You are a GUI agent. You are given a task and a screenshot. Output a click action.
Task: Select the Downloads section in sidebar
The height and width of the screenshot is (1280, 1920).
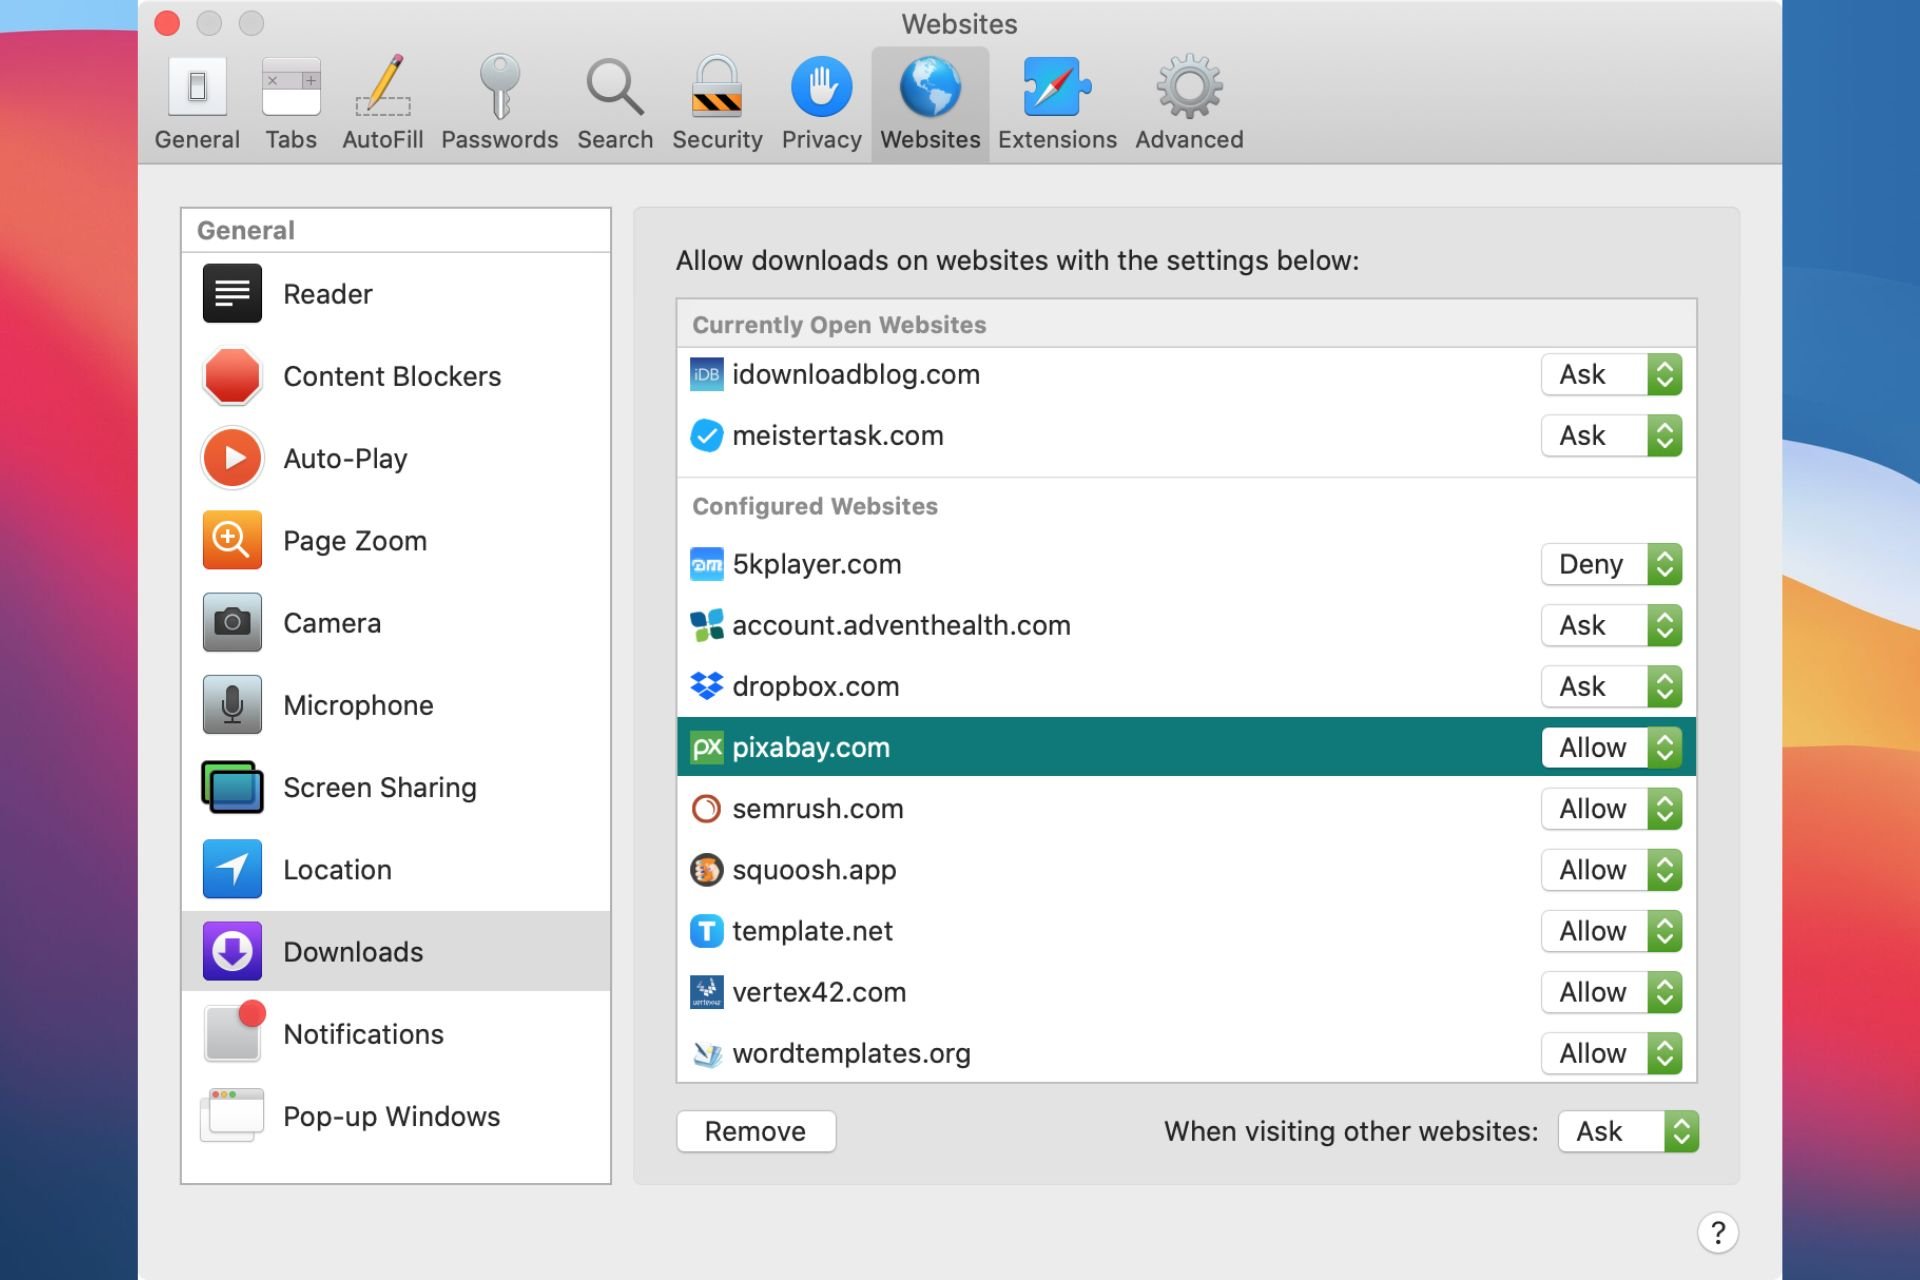[394, 951]
